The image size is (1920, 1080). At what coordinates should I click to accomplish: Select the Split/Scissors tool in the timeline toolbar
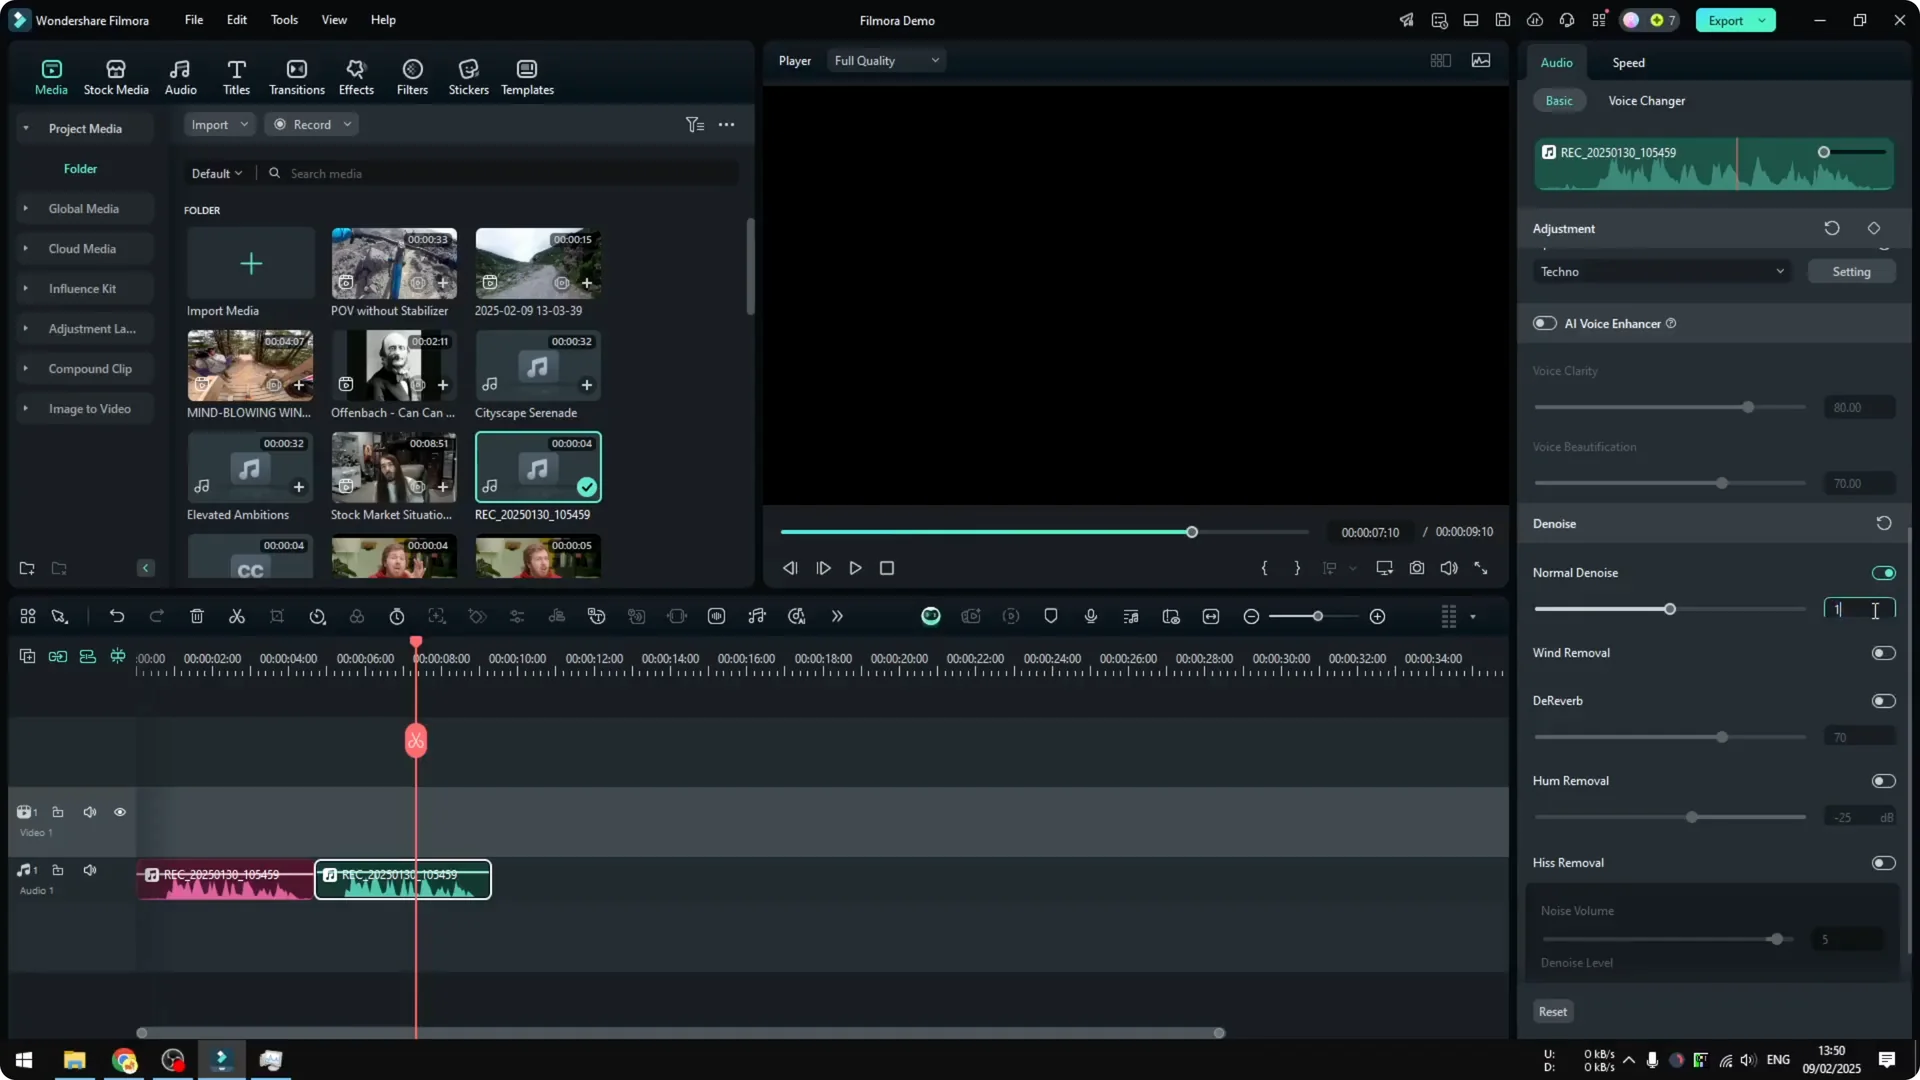[x=237, y=616]
